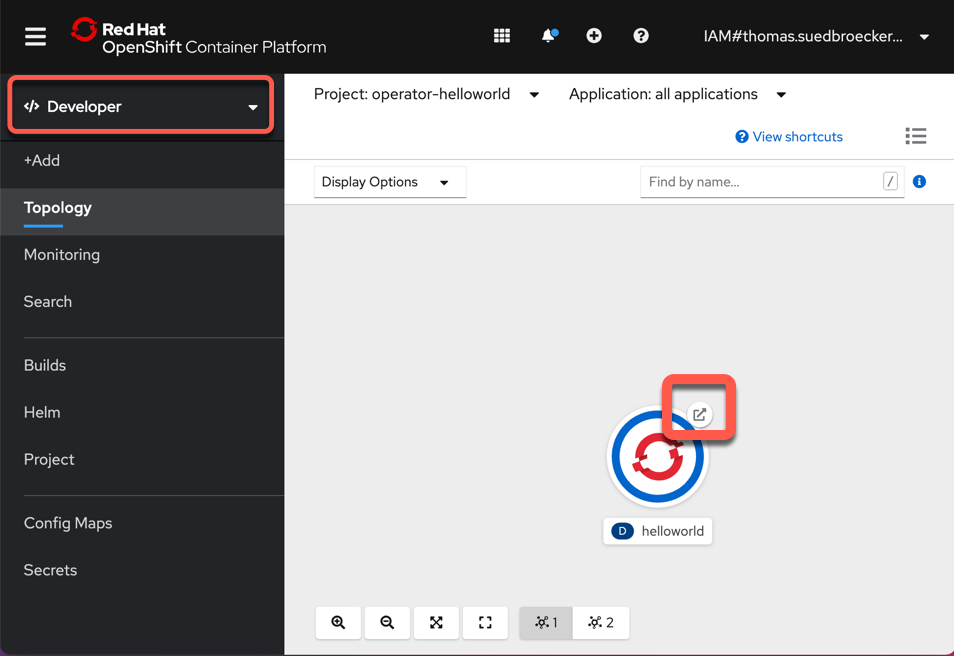Go to Monitoring in the sidebar
954x656 pixels.
pos(61,254)
